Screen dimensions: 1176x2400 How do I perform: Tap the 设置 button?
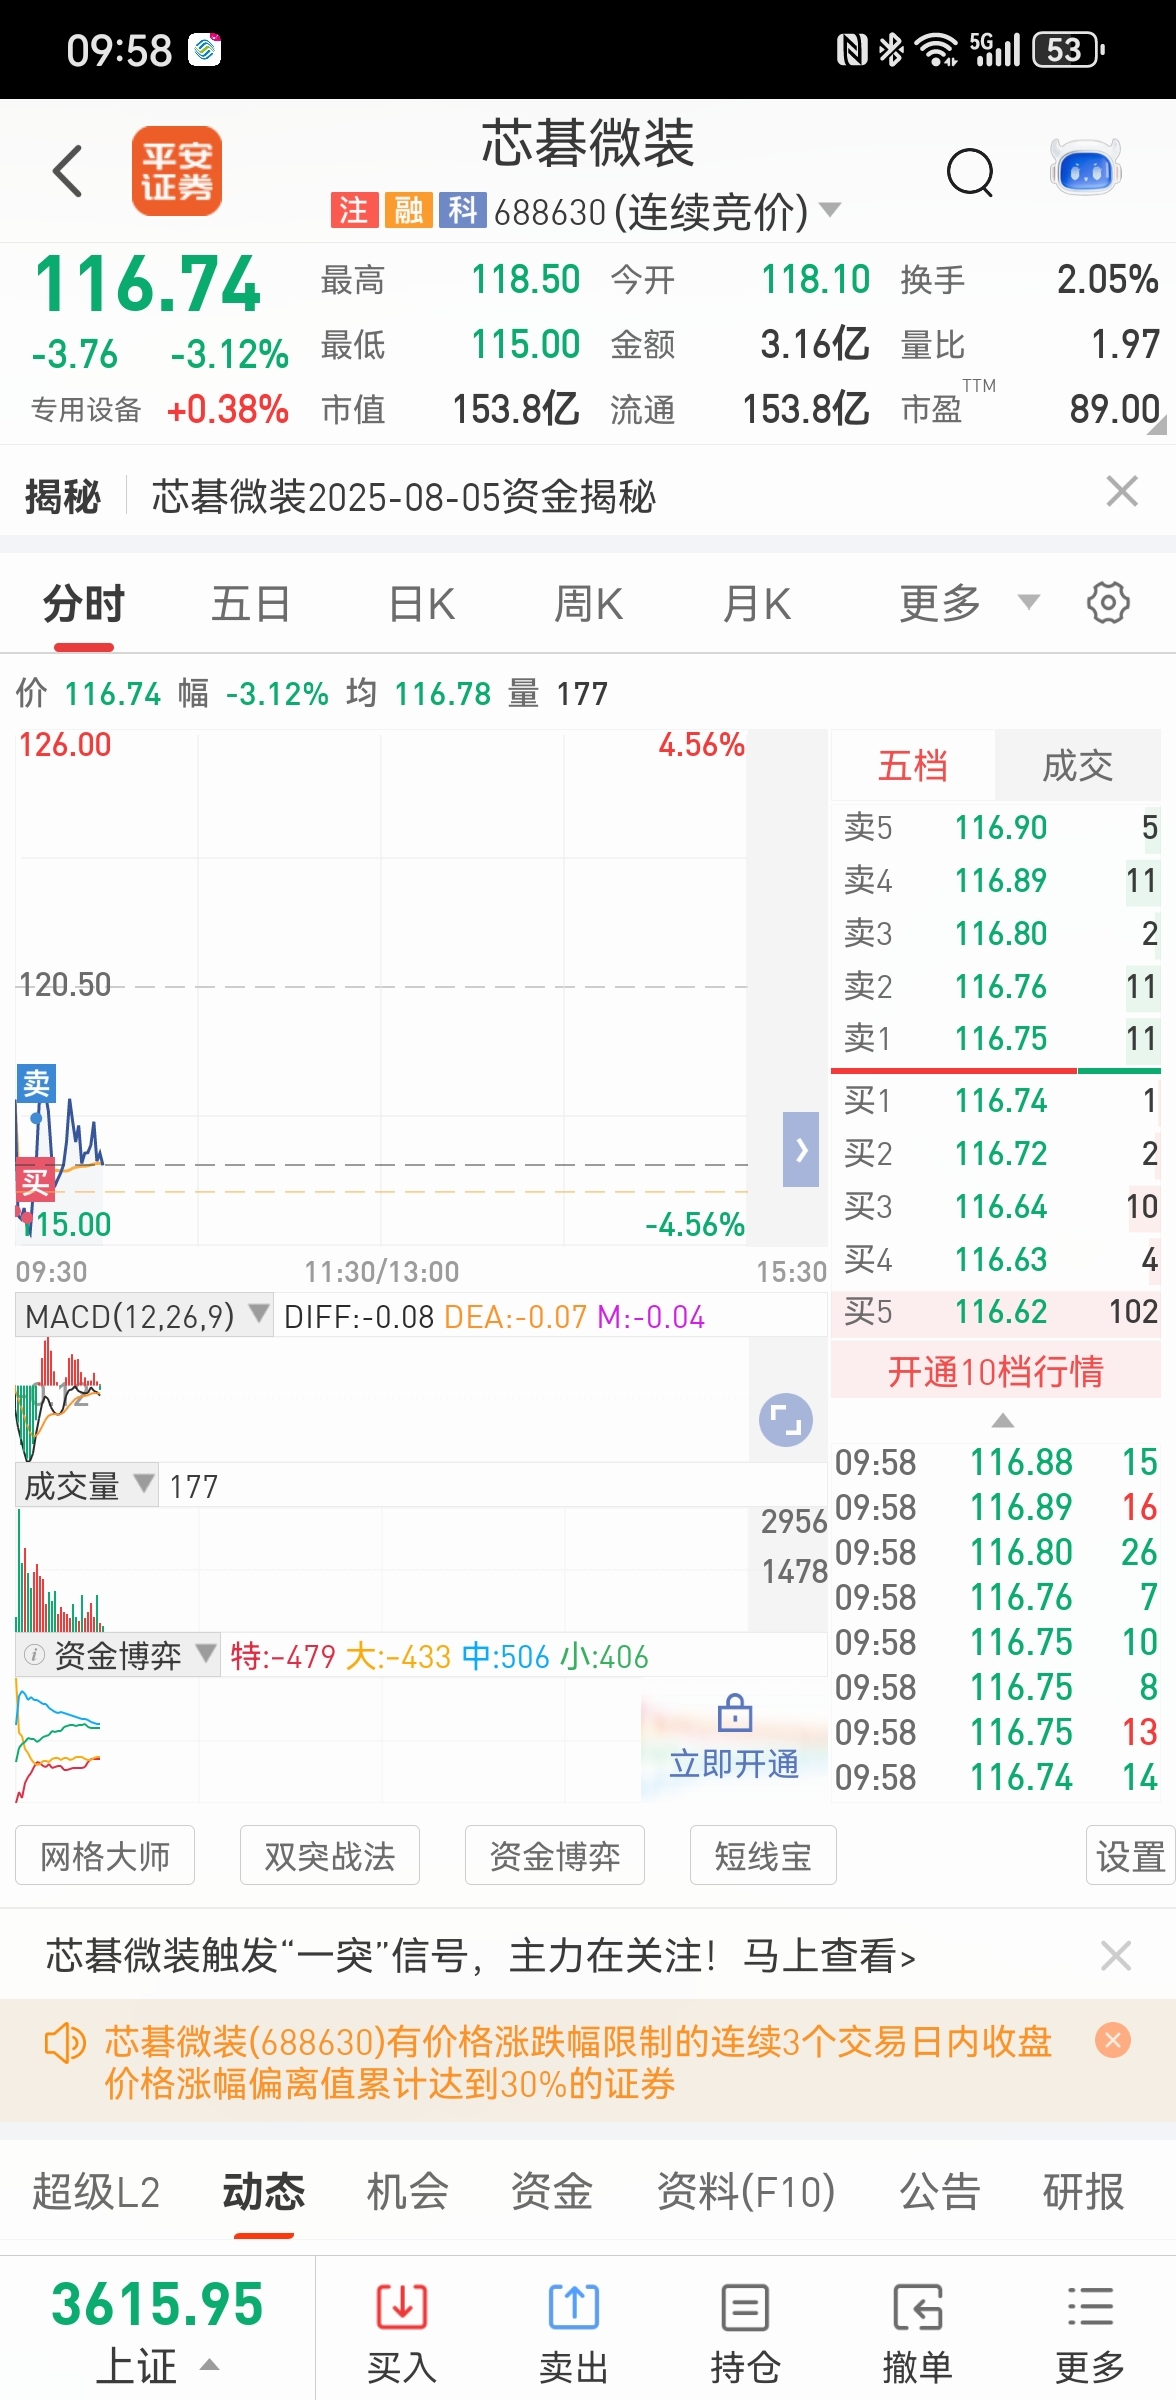[x=1131, y=1856]
